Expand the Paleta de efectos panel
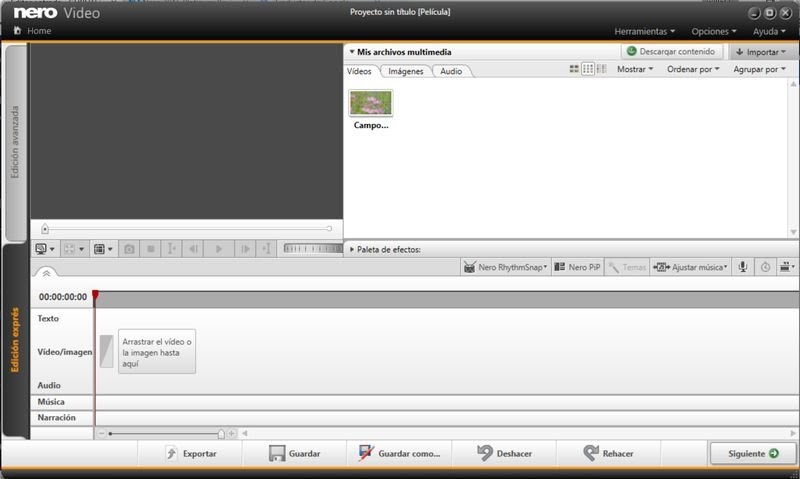Screen dimensions: 800x479 click(352, 249)
